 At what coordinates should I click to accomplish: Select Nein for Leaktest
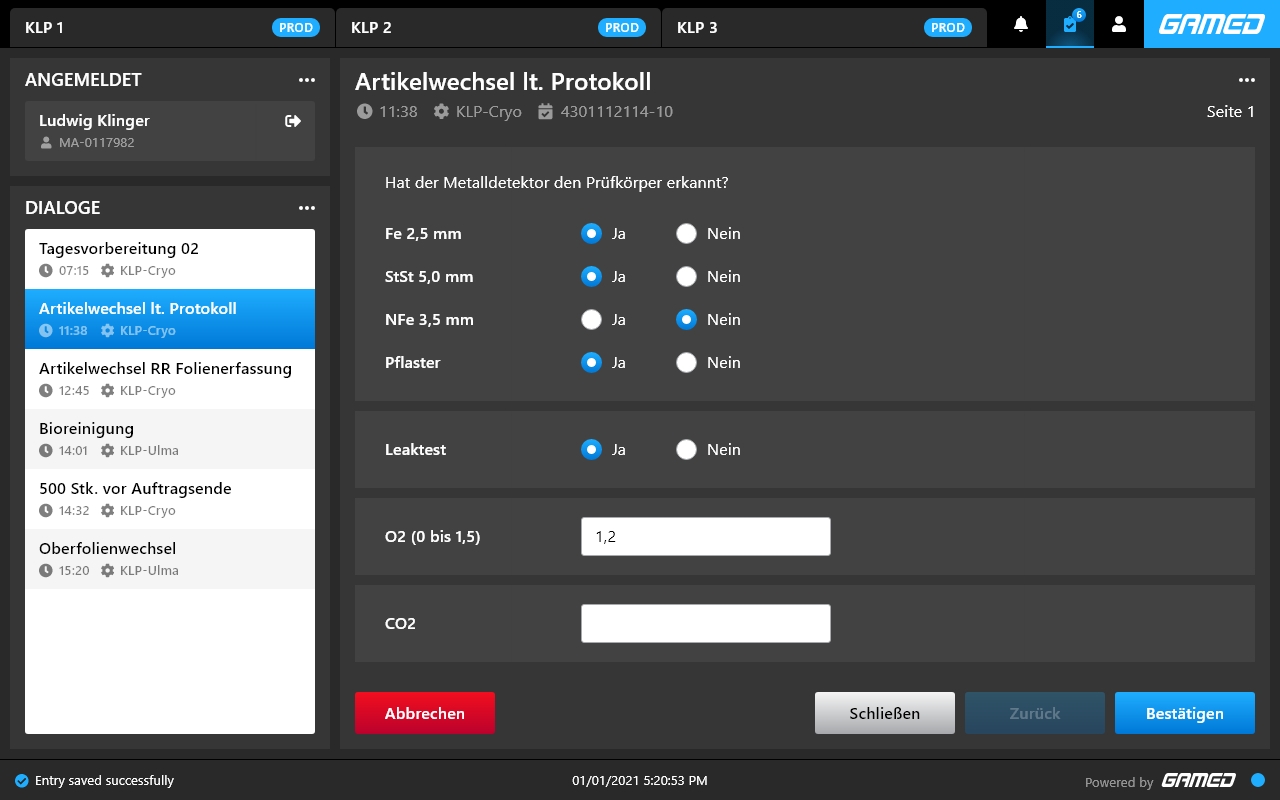click(x=686, y=449)
